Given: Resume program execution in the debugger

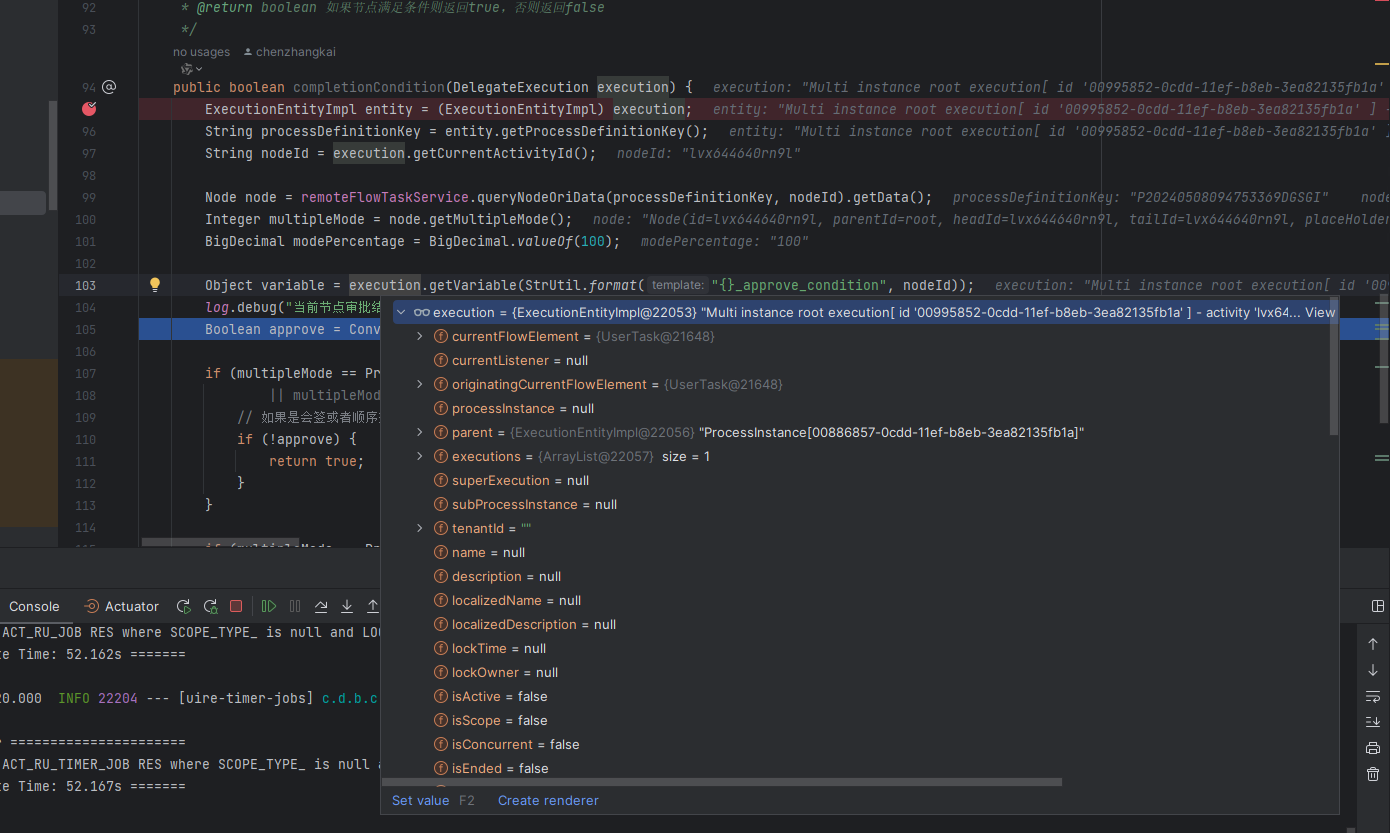Looking at the screenshot, I should (268, 606).
